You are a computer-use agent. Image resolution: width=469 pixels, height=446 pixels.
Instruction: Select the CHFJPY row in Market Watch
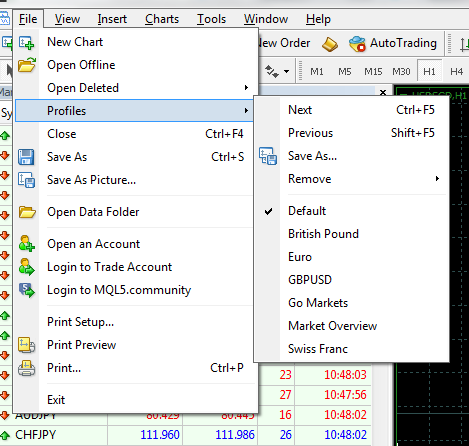click(185, 435)
